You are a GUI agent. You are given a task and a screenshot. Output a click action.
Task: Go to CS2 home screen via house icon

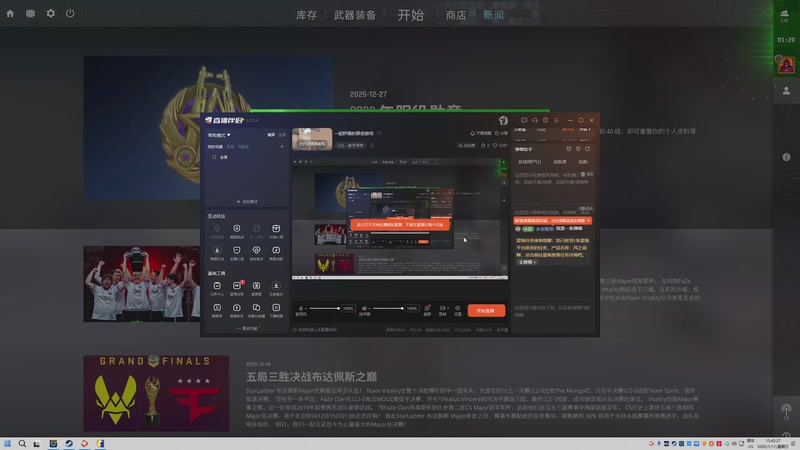point(10,14)
